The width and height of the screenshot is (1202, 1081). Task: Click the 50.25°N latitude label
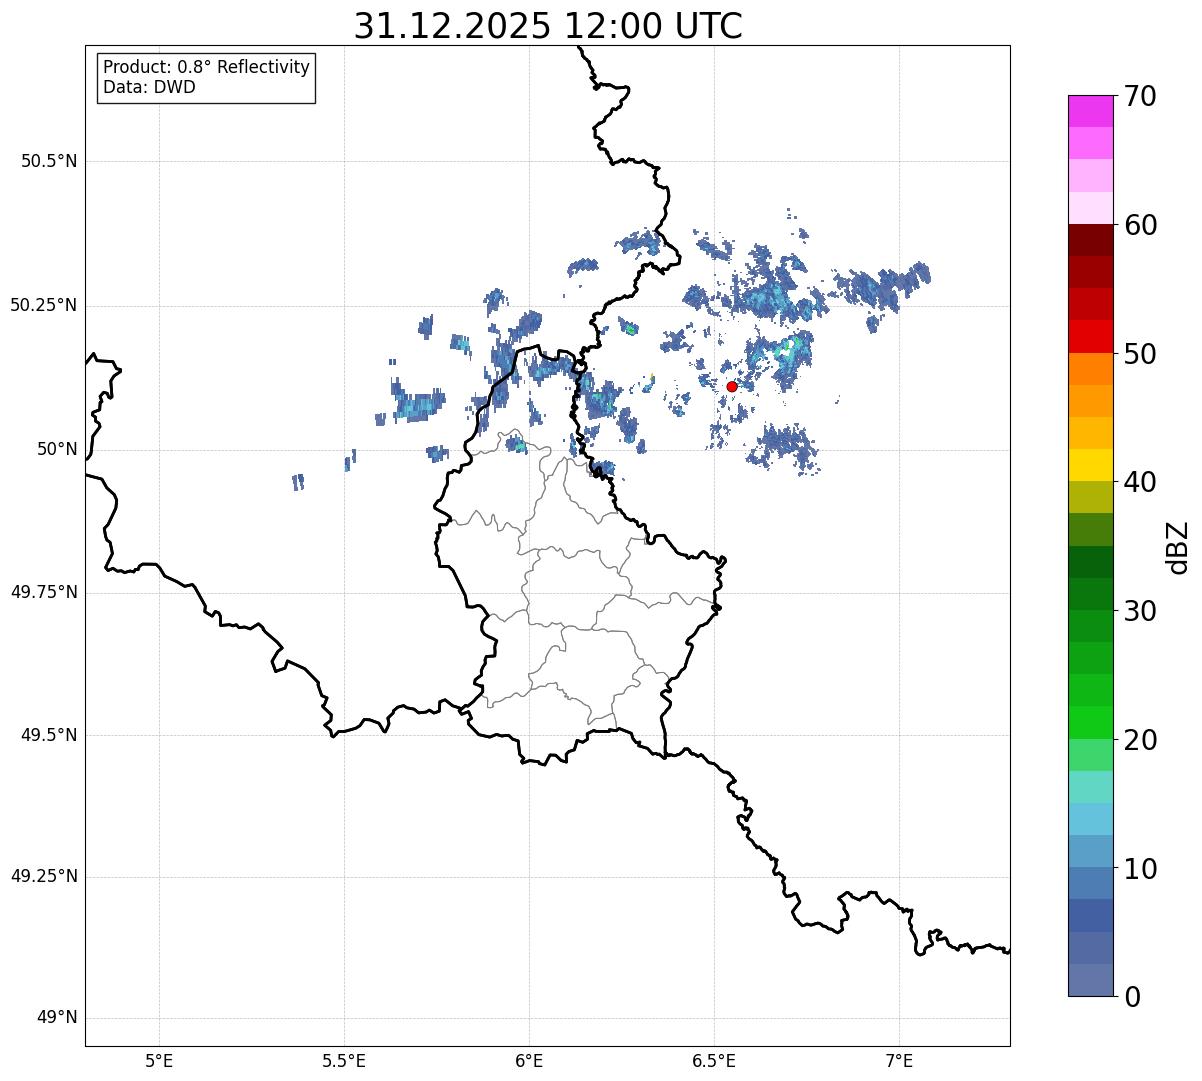(x=43, y=305)
